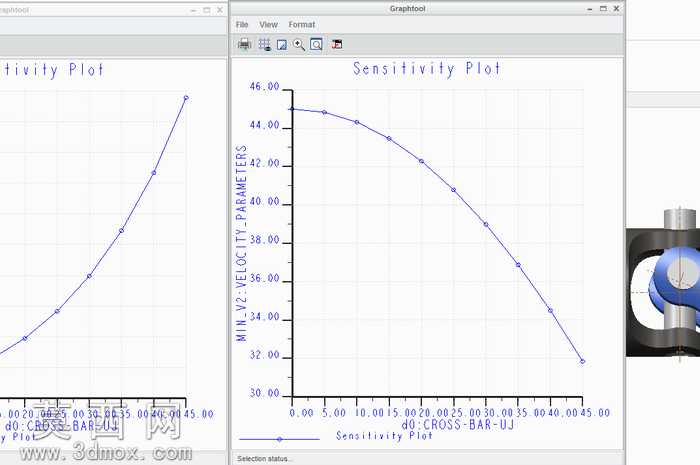This screenshot has height=465, width=700.
Task: Select data point at x 25.00 in right plot
Action: [x=454, y=190]
